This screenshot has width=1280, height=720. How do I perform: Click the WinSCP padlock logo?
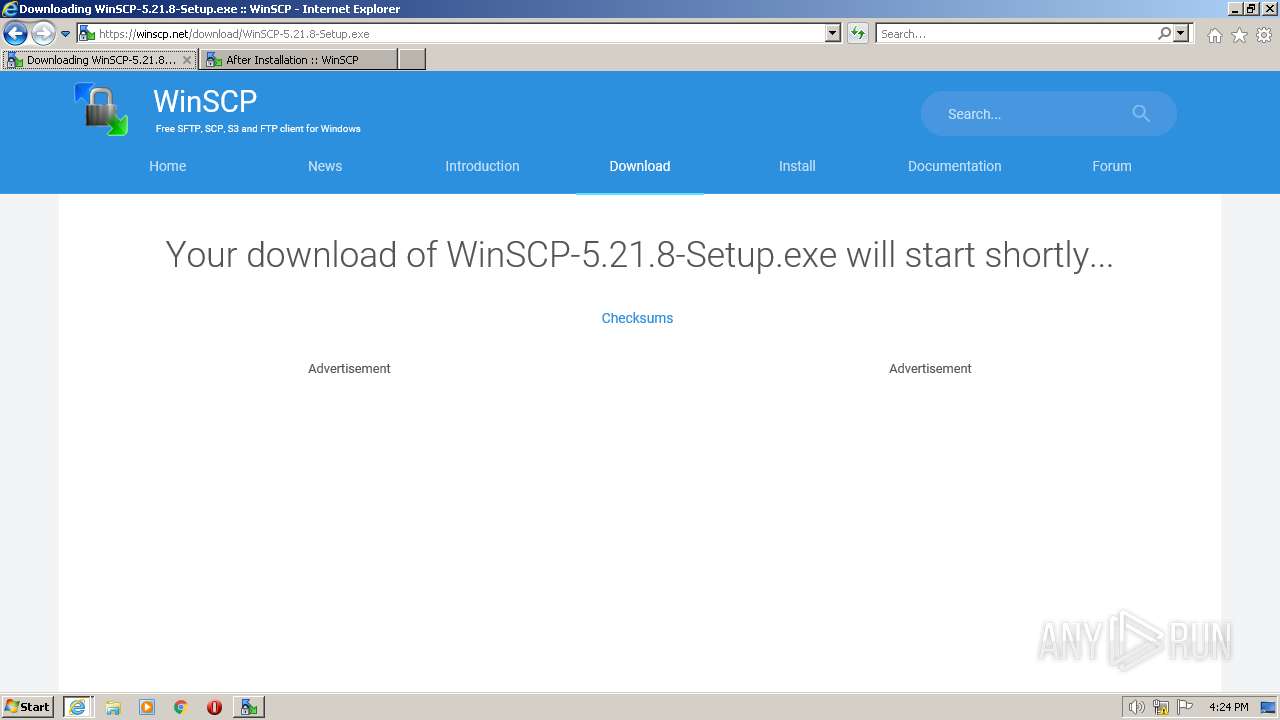point(101,109)
